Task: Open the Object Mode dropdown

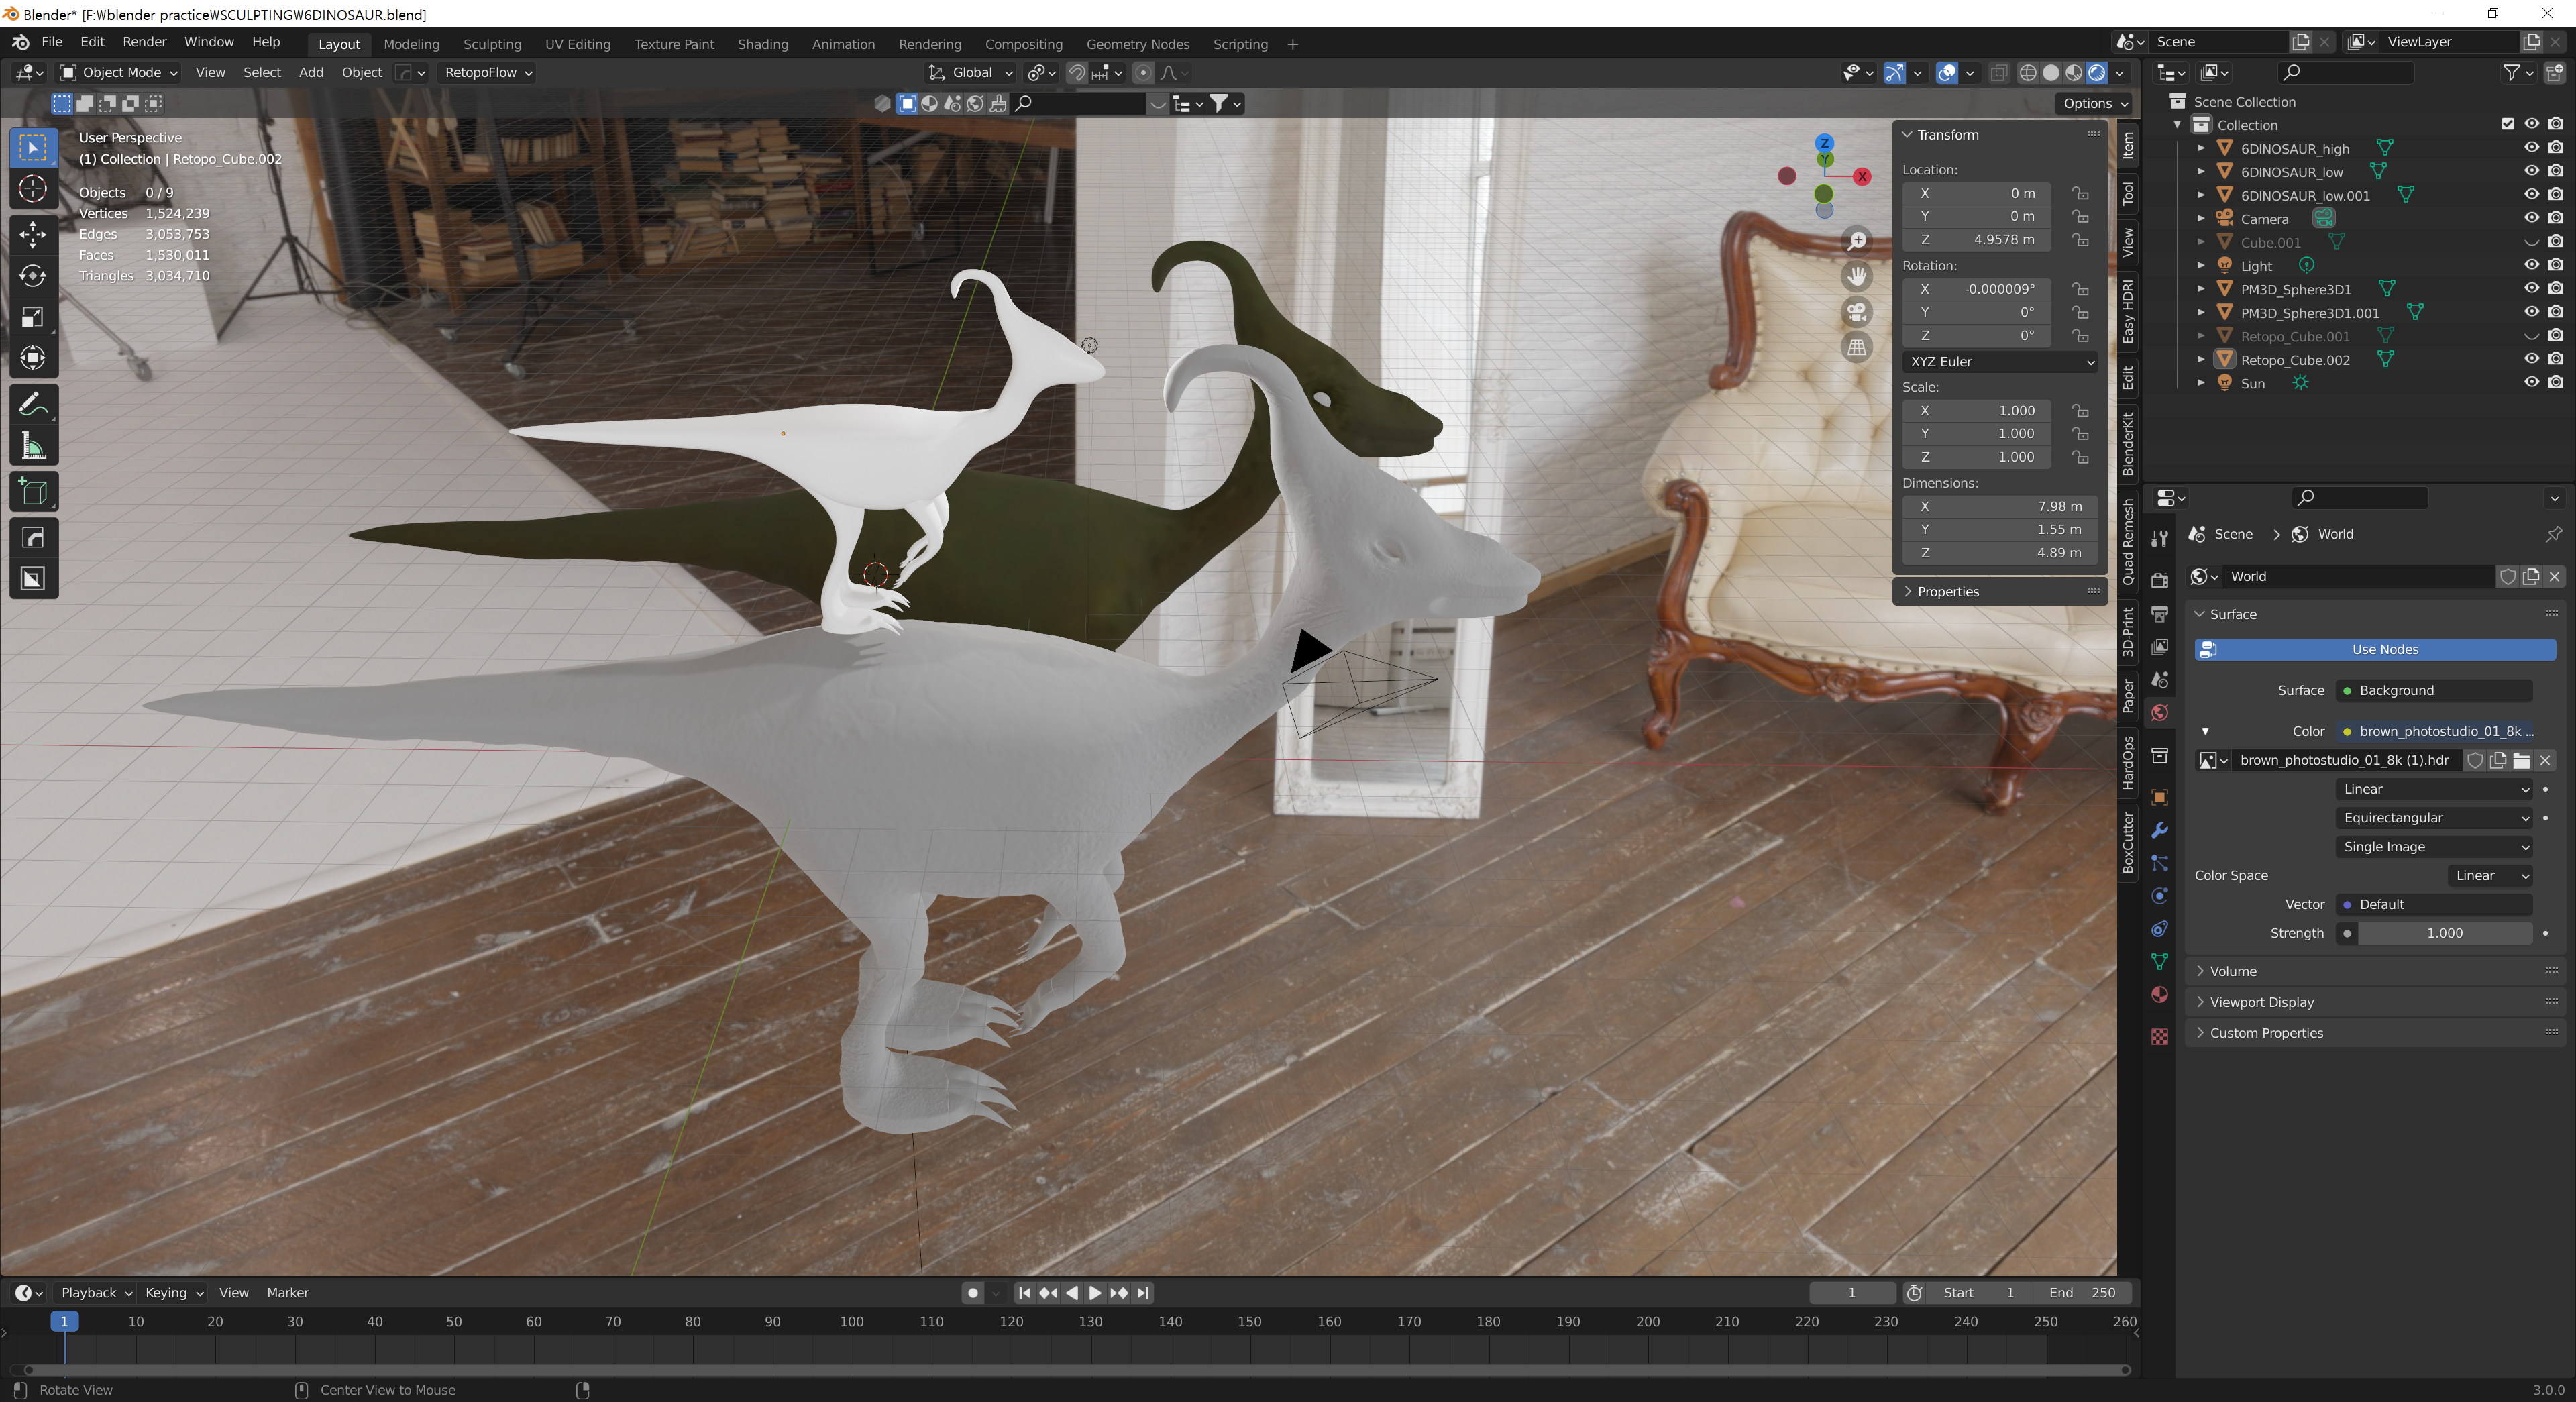Action: pyautogui.click(x=119, y=72)
